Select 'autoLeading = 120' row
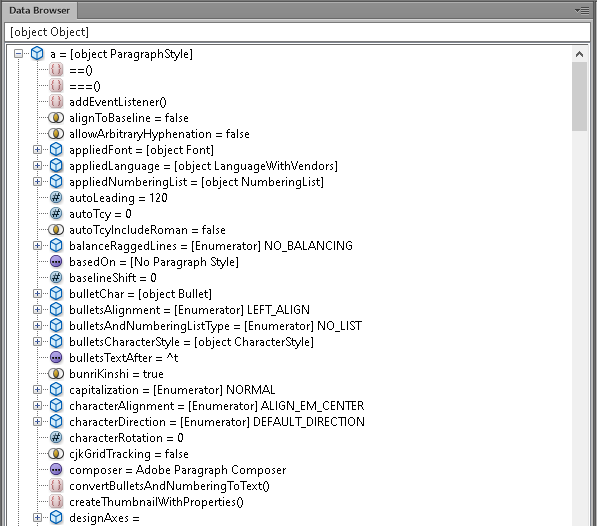 click(x=118, y=198)
